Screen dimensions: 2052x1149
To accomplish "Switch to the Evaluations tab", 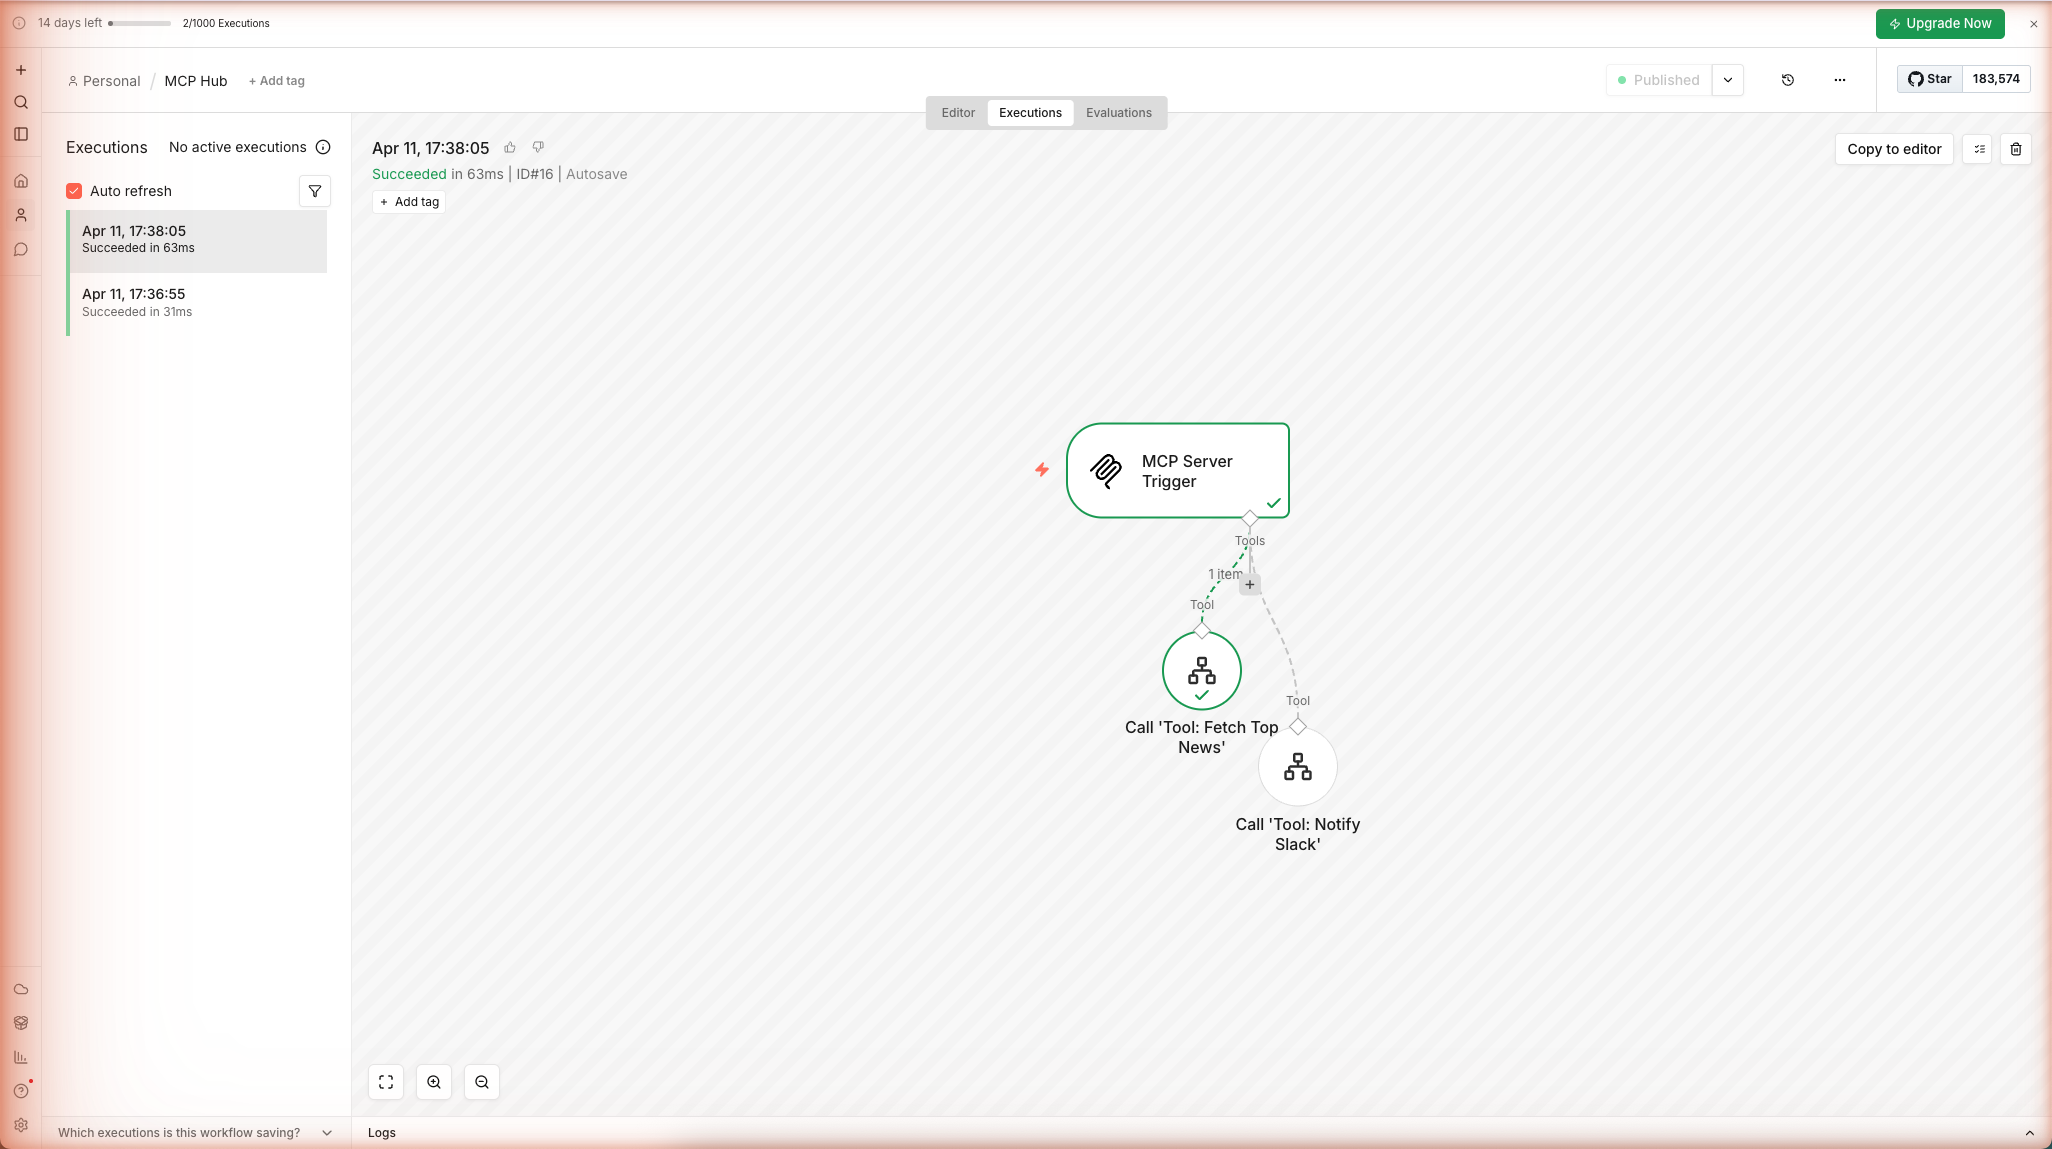I will (x=1118, y=113).
